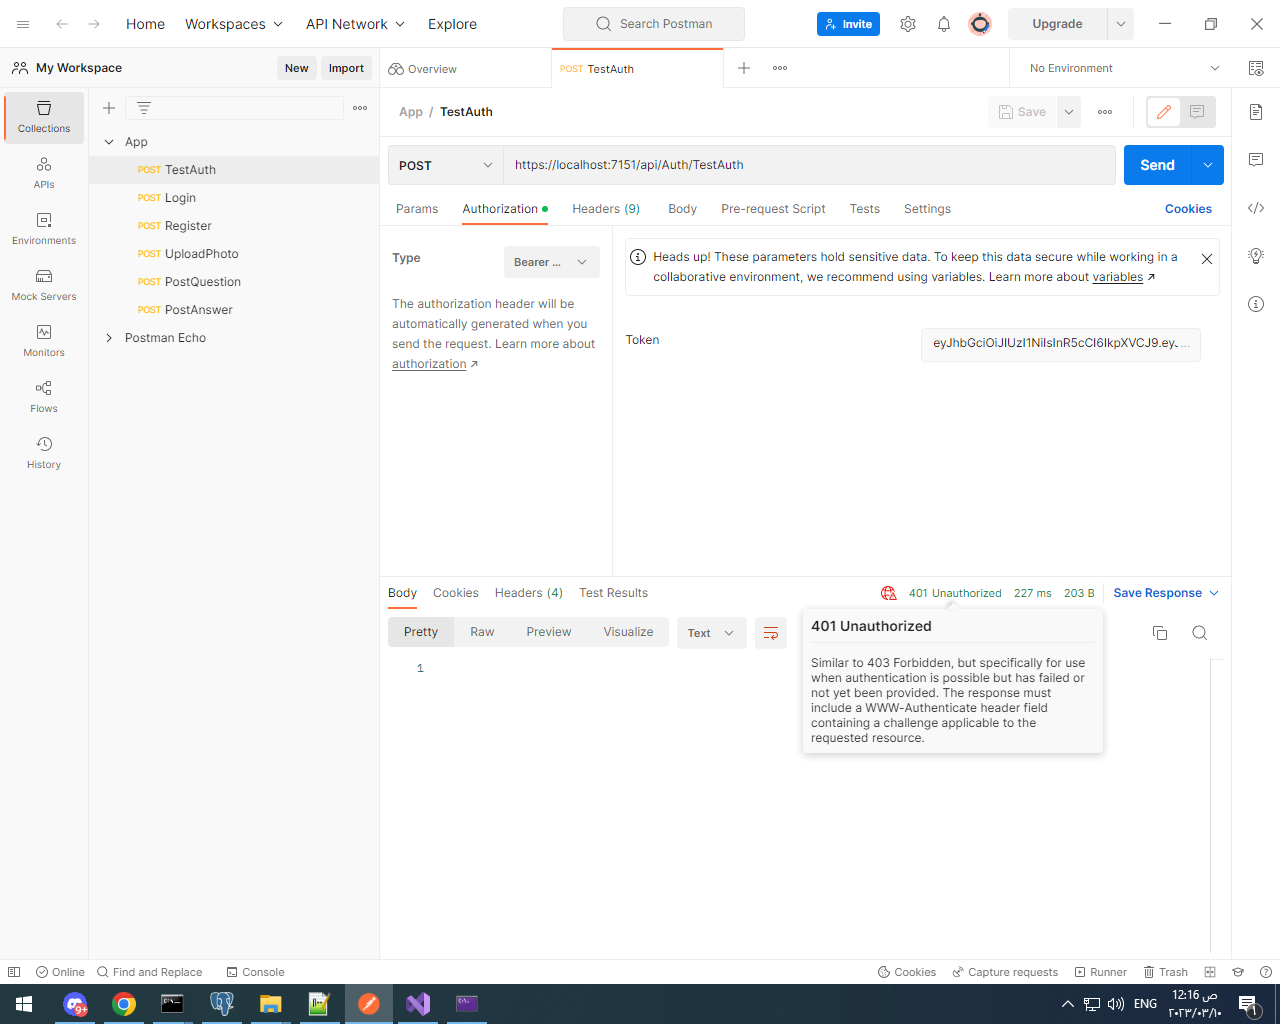This screenshot has width=1280, height=1024.
Task: Open the Save options dropdown arrow
Action: (1069, 112)
